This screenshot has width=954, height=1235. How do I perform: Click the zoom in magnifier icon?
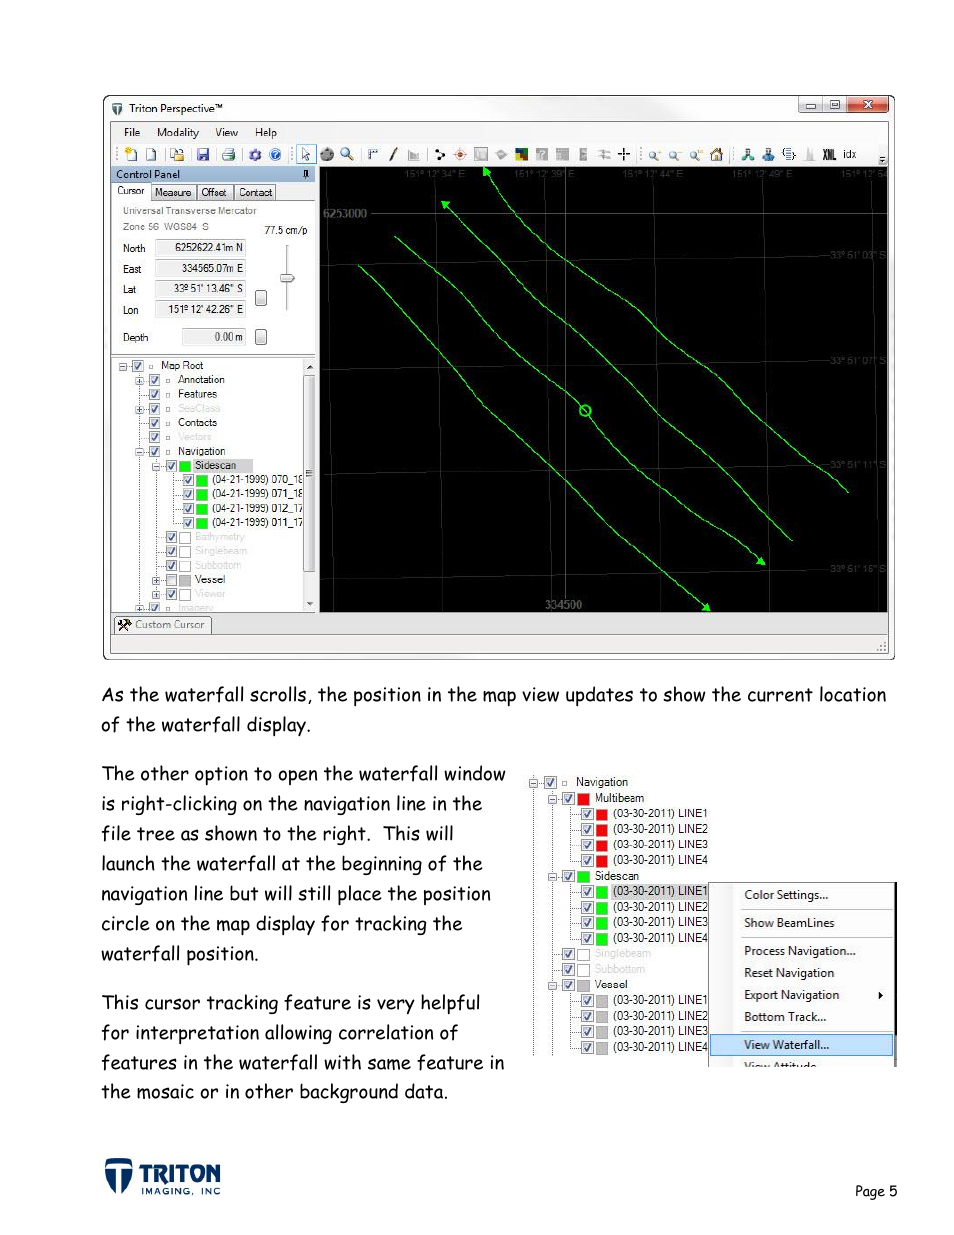point(654,155)
